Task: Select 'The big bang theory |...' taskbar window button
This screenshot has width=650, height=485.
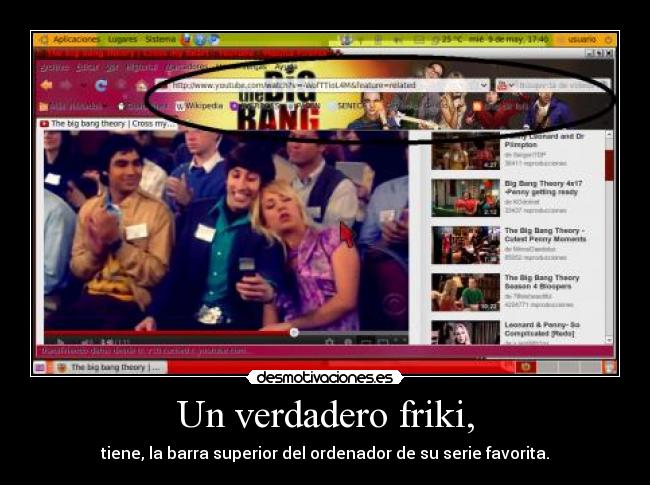Action: tap(109, 367)
